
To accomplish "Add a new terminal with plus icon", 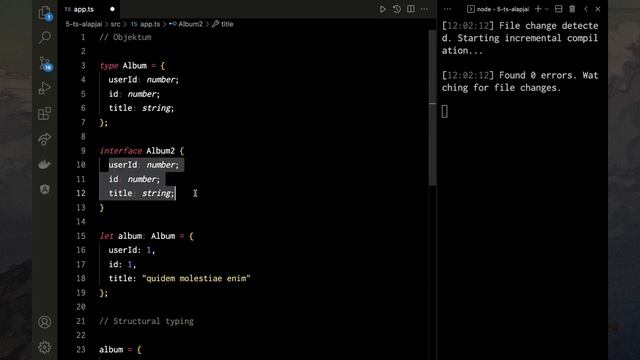I will pyautogui.click(x=538, y=9).
